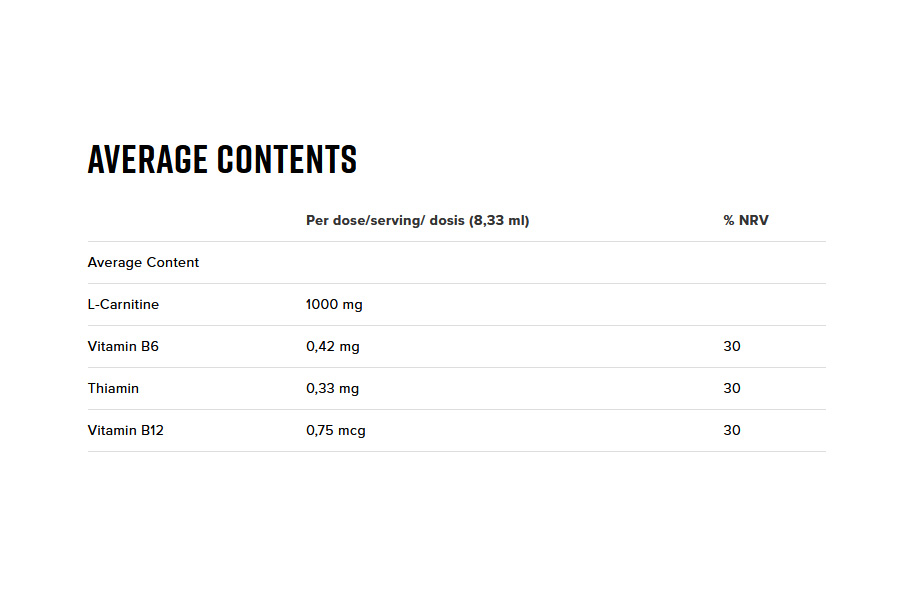Click the 0,75 figure for Vitamin B12
The height and width of the screenshot is (600, 910).
[320, 430]
